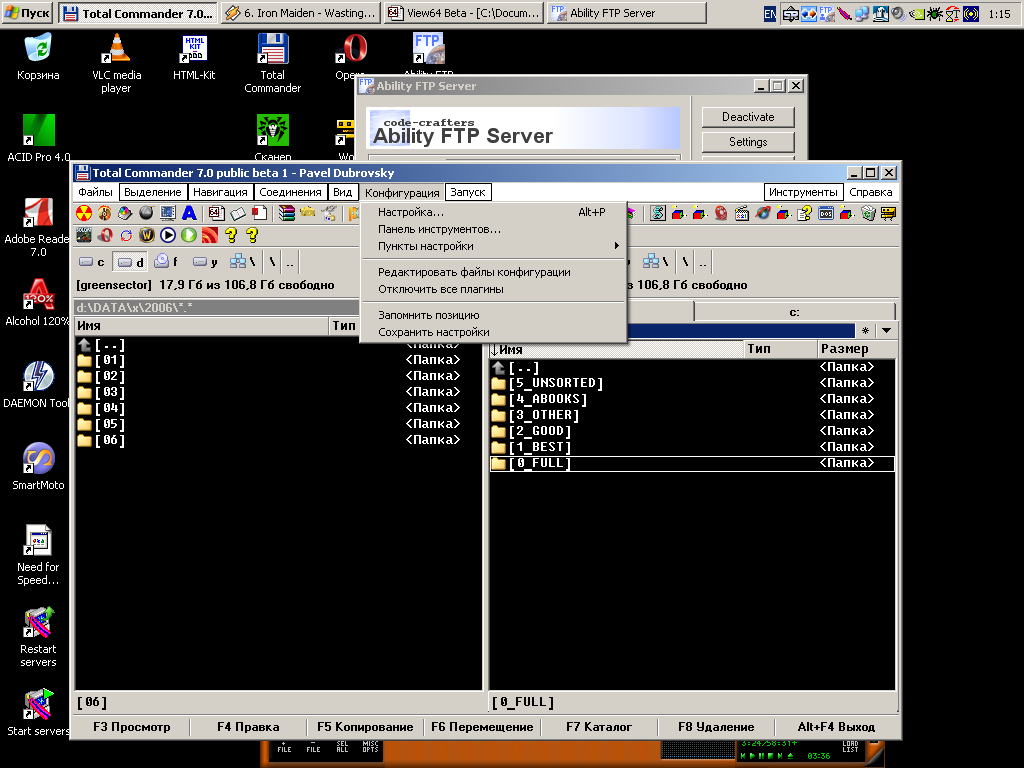The image size is (1024, 768).
Task: Select folder [03] in left panel
Action: click(278, 392)
